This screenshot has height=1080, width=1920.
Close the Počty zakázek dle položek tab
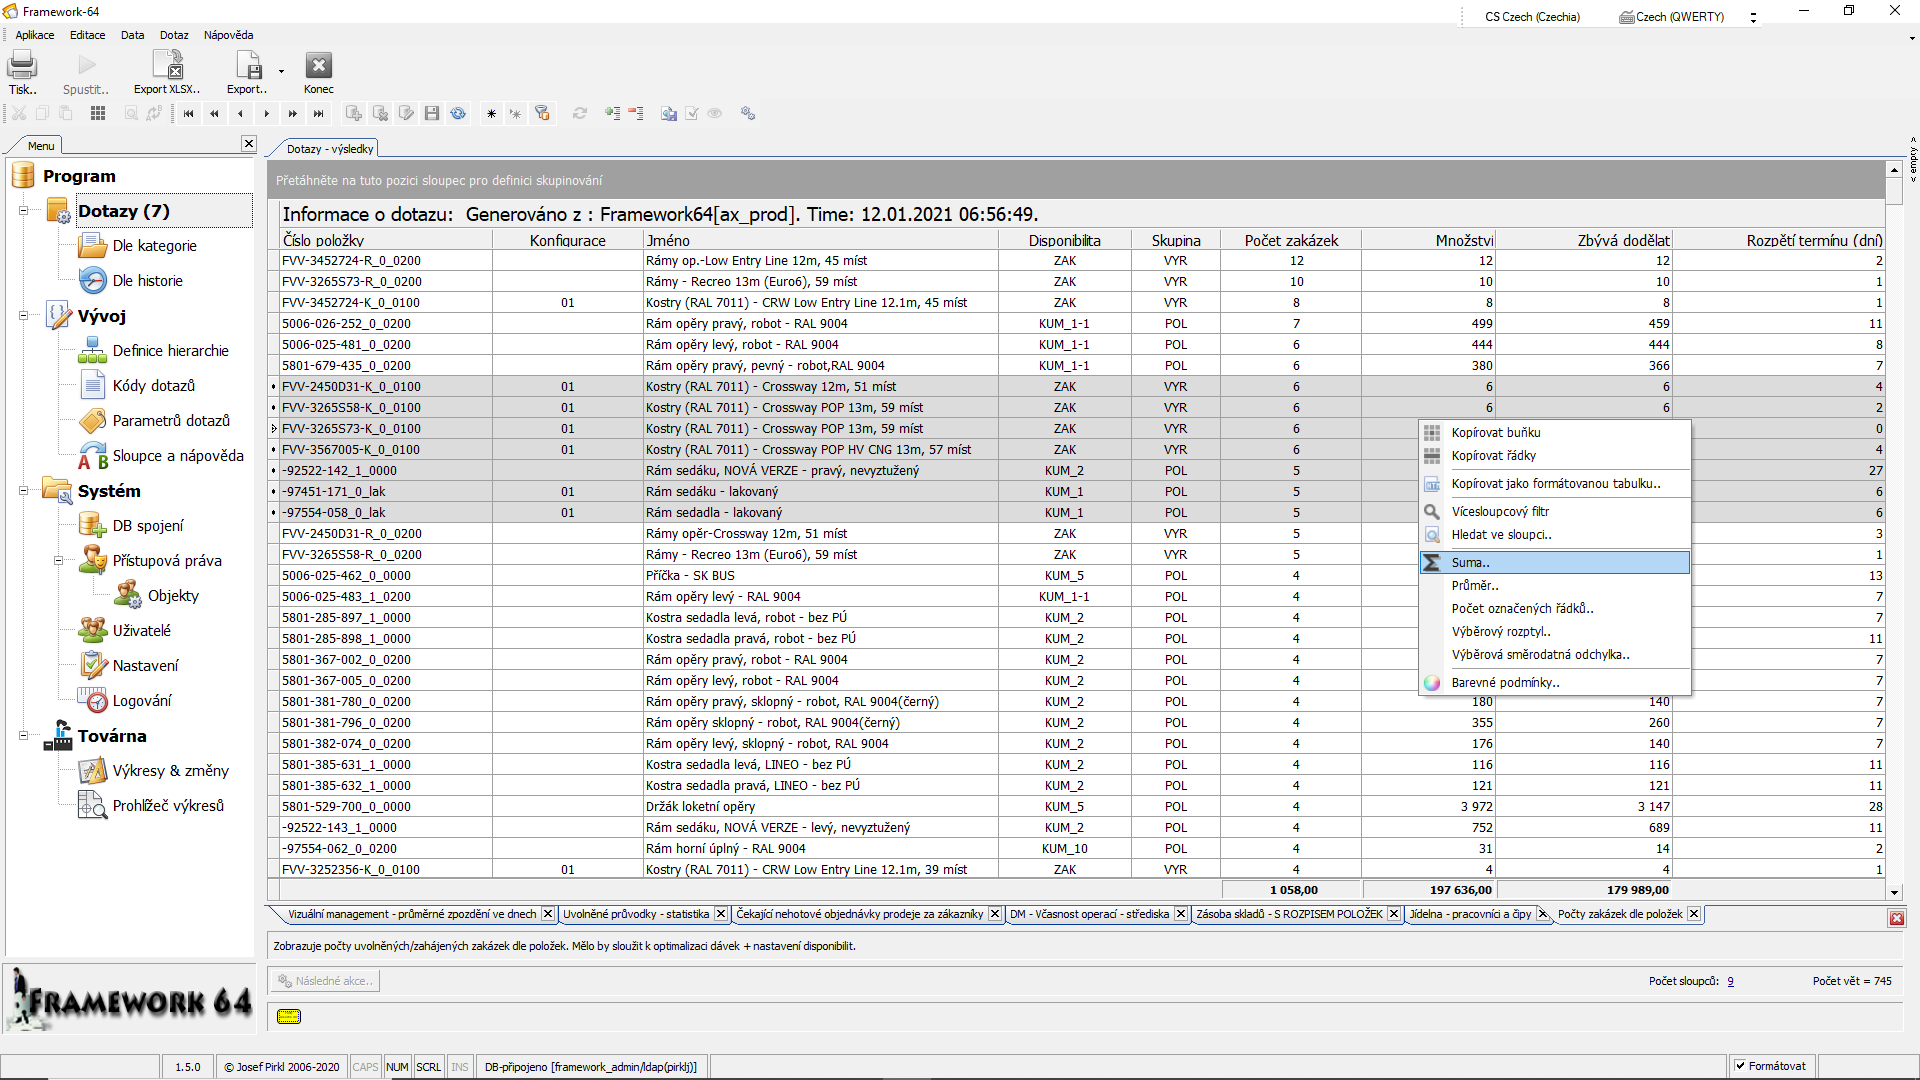pyautogui.click(x=1694, y=914)
